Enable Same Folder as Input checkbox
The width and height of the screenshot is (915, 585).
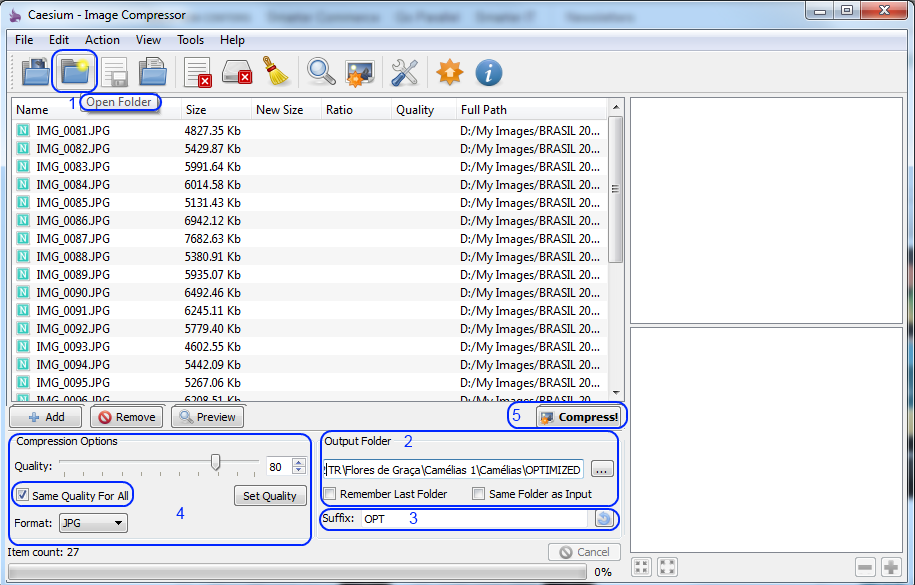[479, 494]
